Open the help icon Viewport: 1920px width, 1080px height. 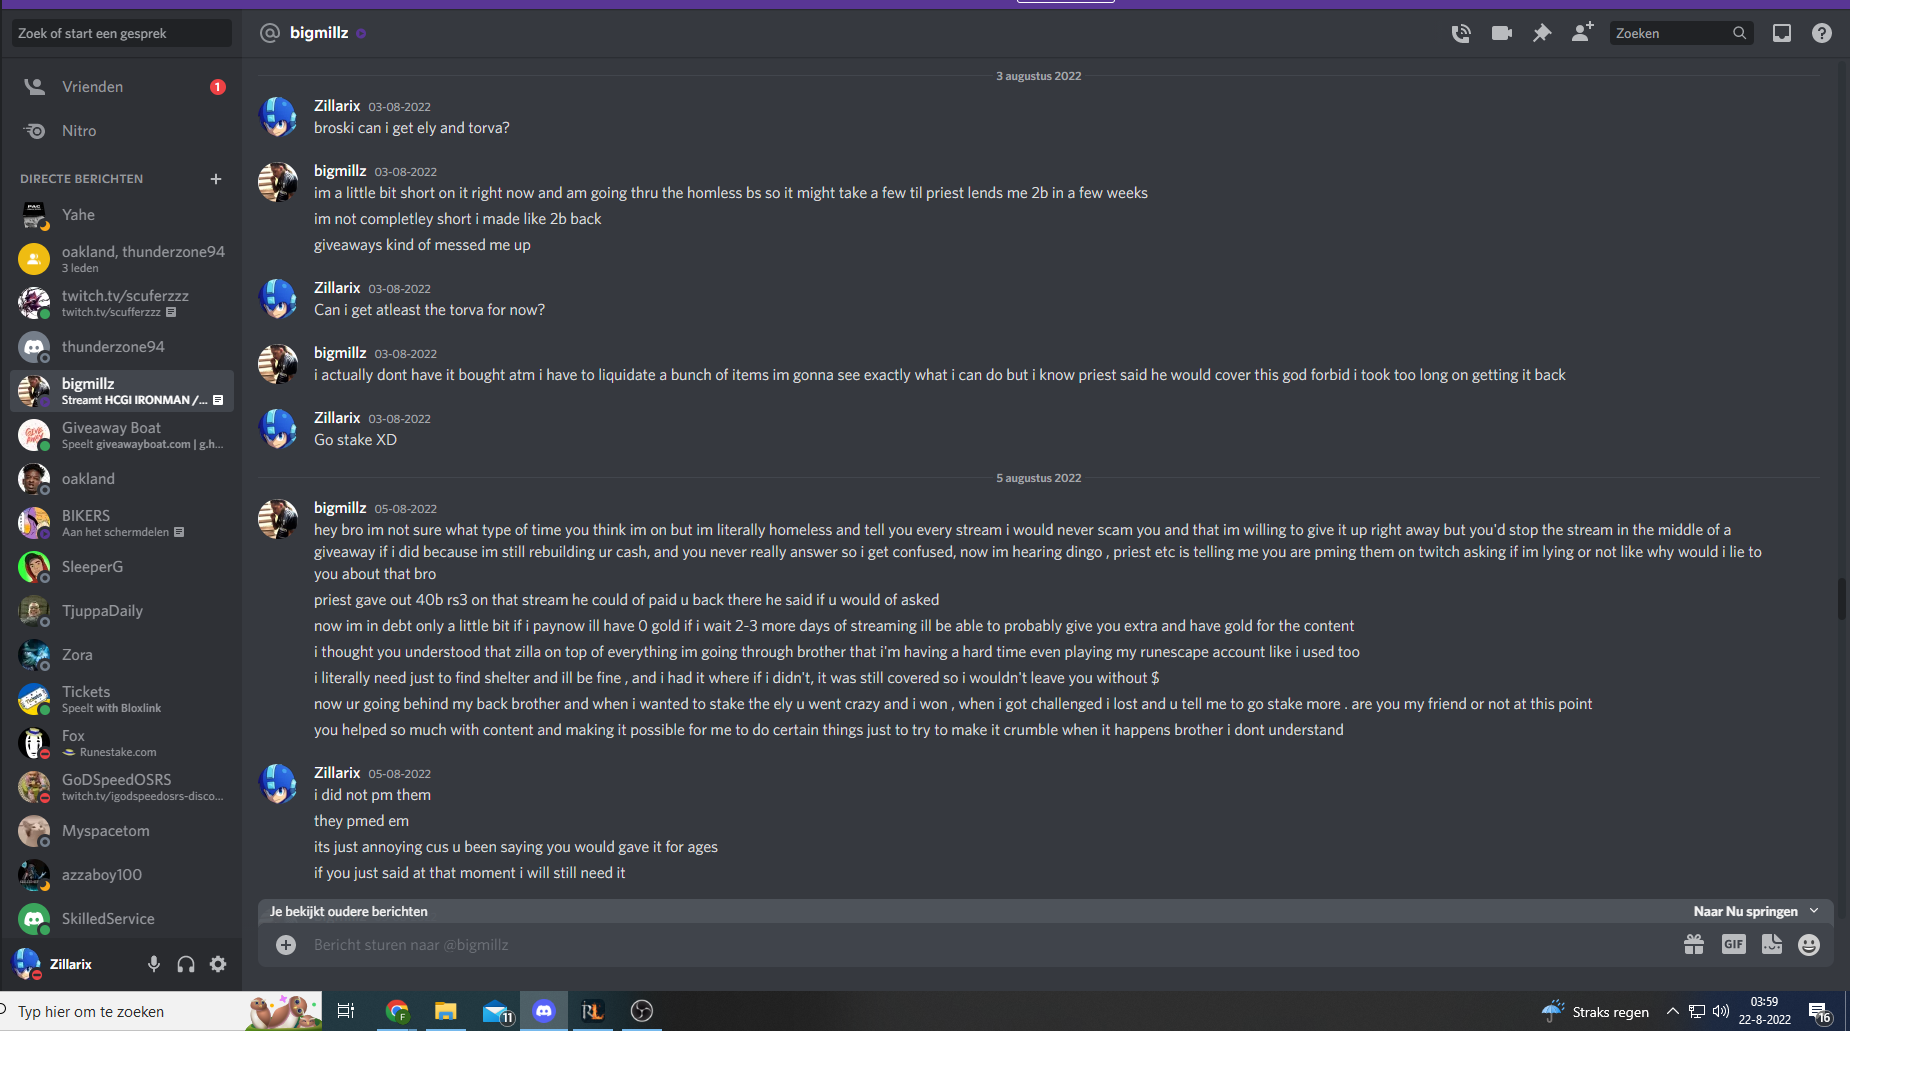1822,33
